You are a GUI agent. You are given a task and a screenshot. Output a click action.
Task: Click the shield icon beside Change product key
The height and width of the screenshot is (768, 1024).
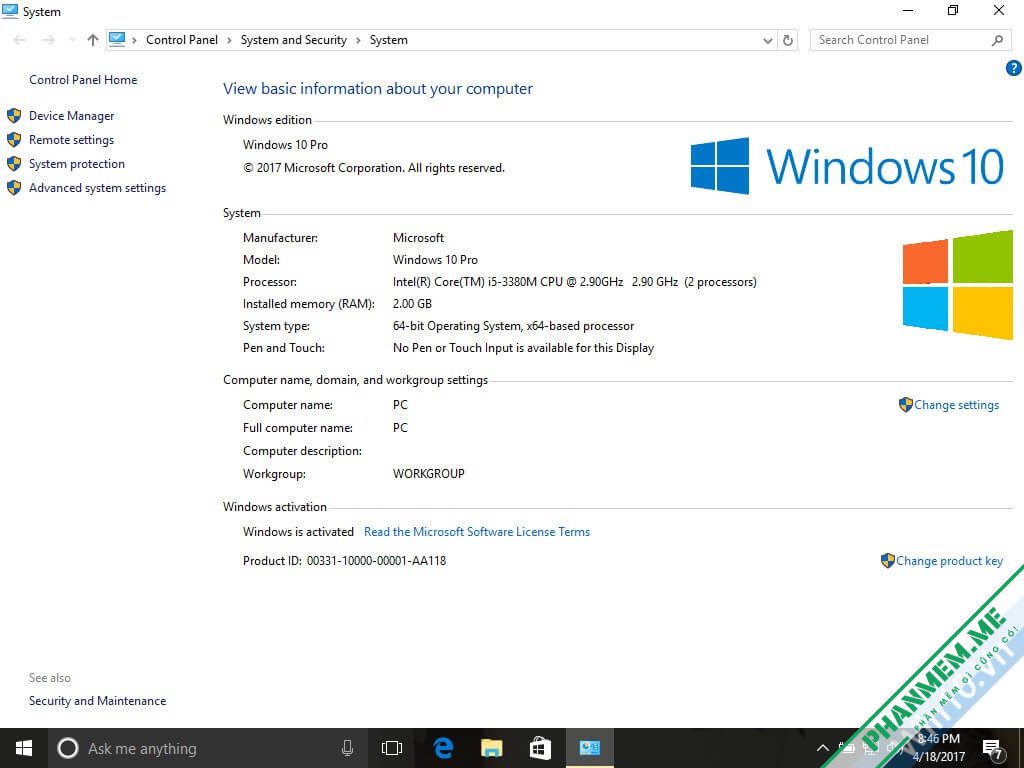click(x=888, y=560)
